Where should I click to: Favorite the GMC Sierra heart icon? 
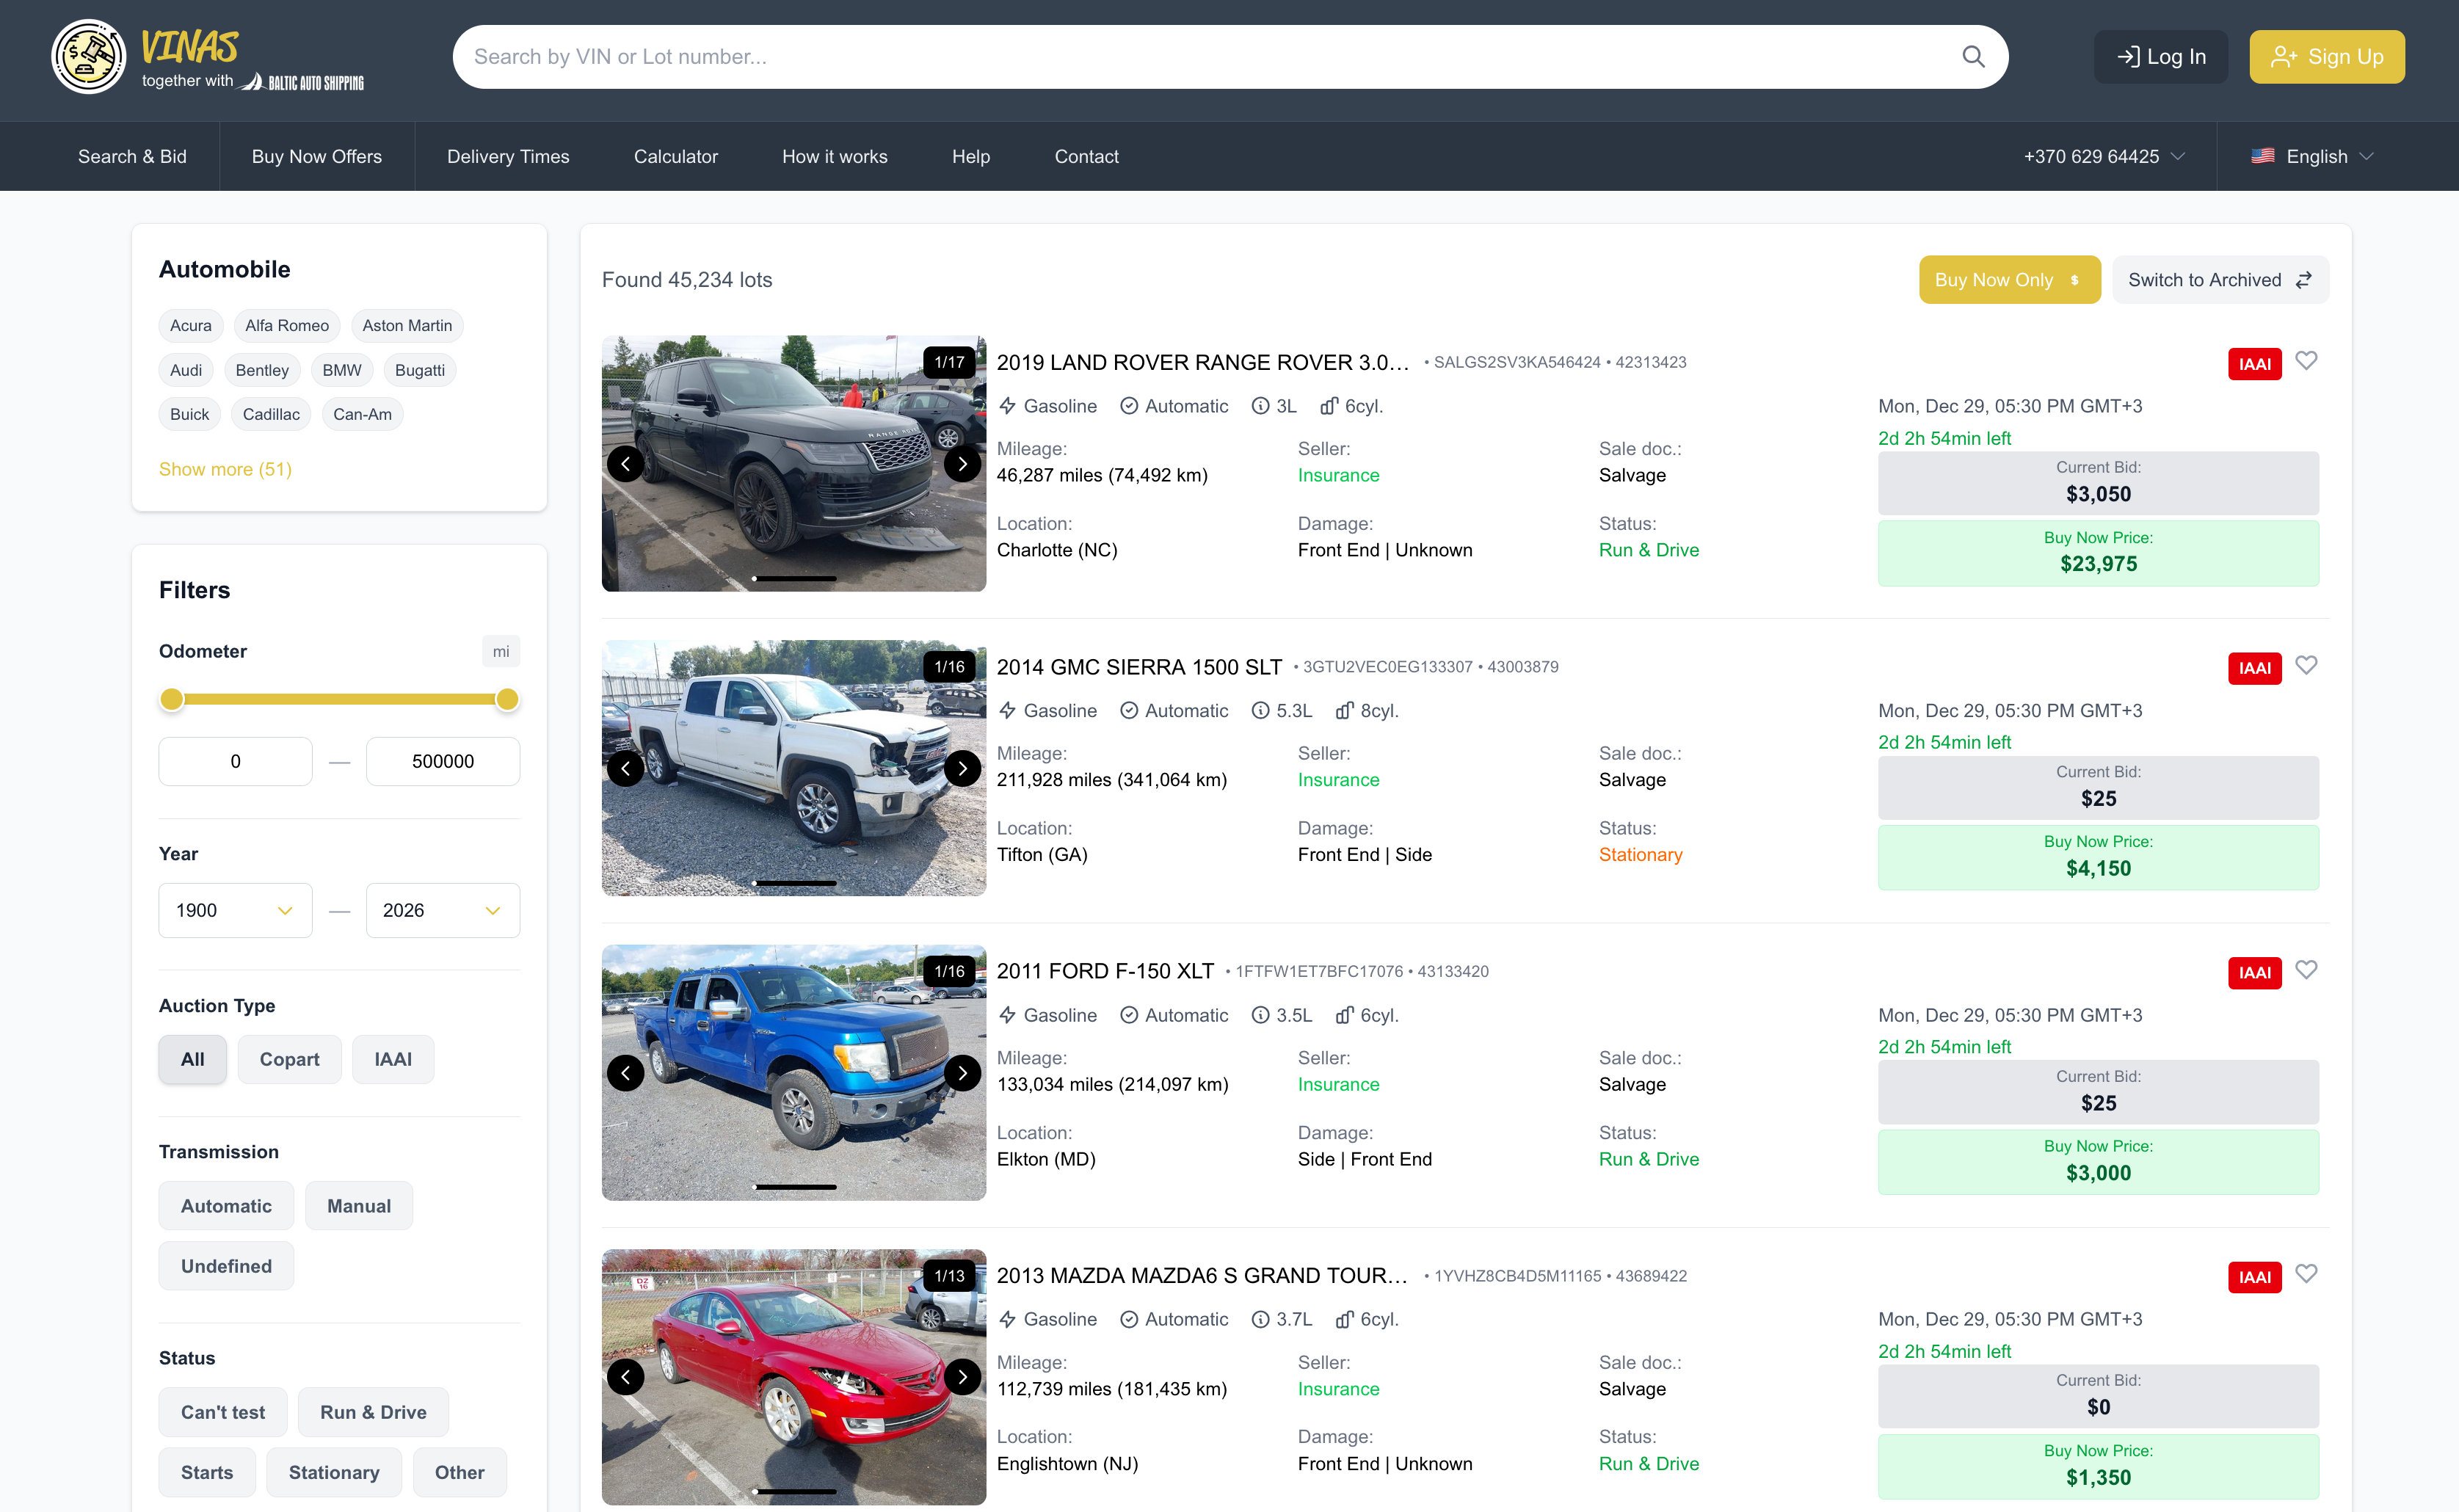pyautogui.click(x=2306, y=665)
